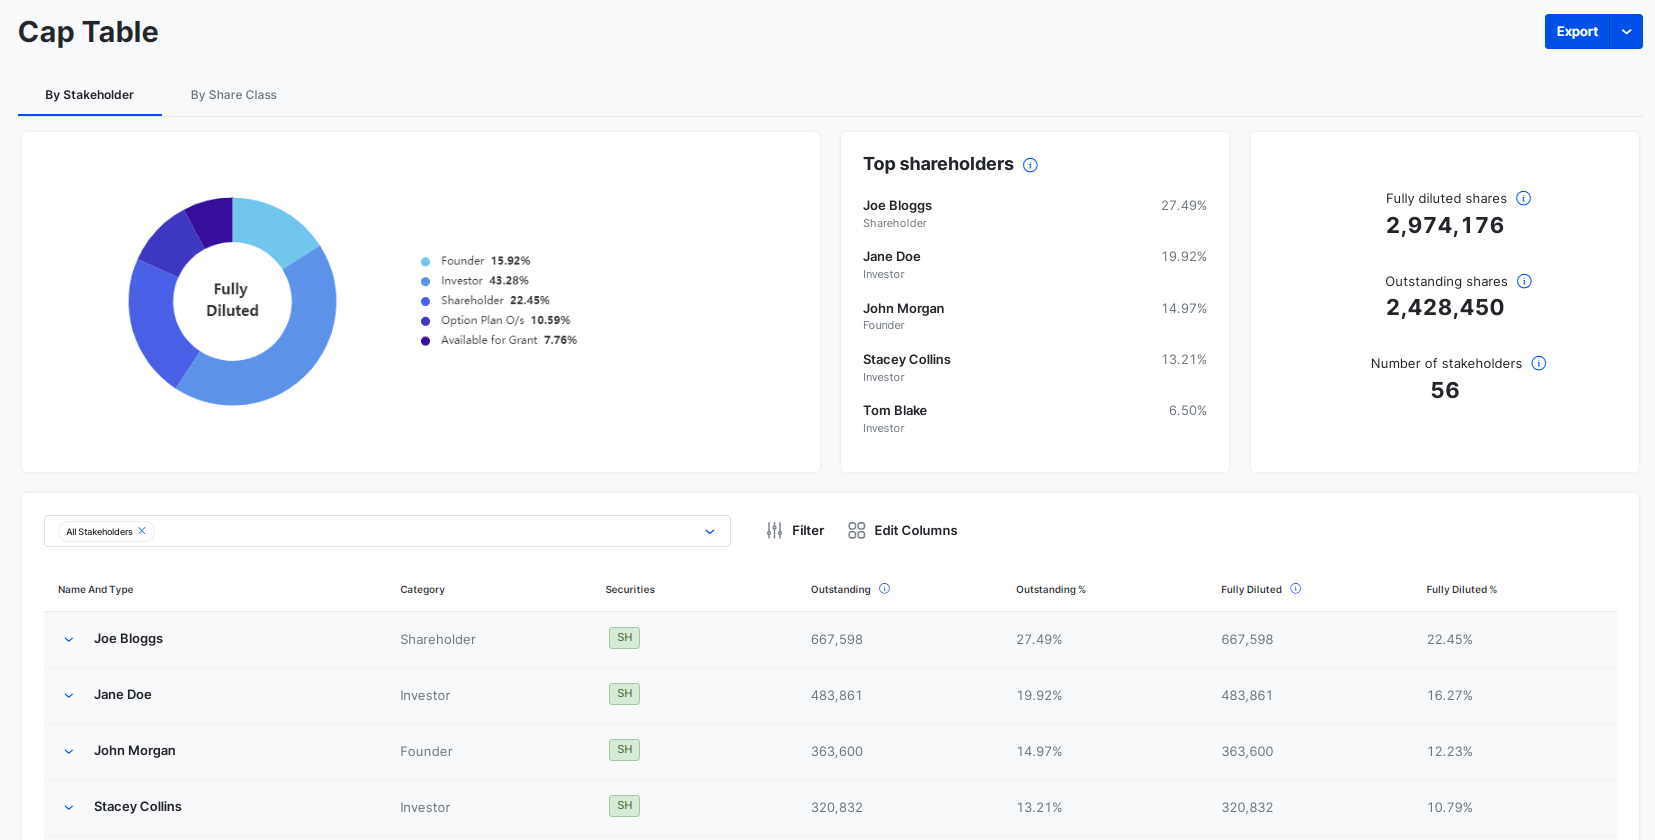Image resolution: width=1655 pixels, height=840 pixels.
Task: Click Joe Bloggs in Top shareholders list
Action: click(x=897, y=206)
